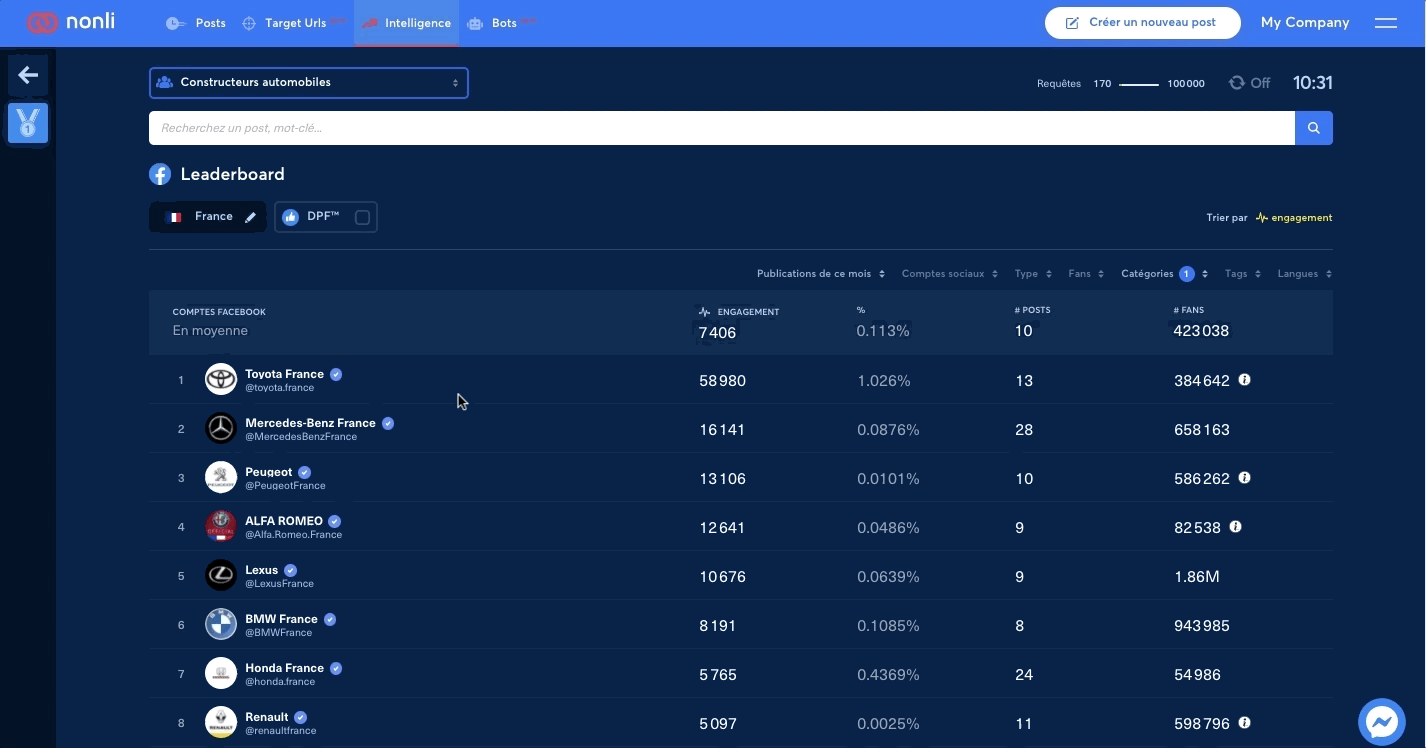Click the En moyenne row label
The height and width of the screenshot is (748, 1426).
(x=210, y=331)
